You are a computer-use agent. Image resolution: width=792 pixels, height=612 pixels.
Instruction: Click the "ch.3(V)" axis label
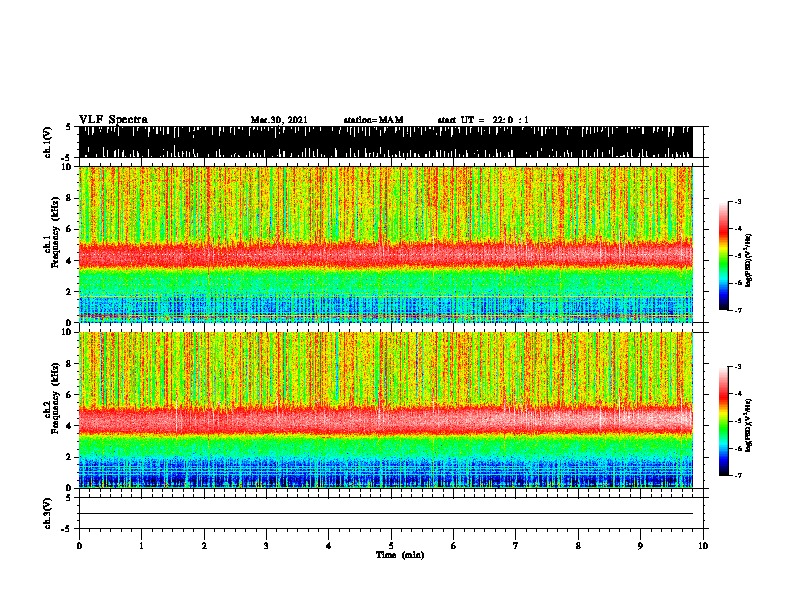(x=48, y=513)
